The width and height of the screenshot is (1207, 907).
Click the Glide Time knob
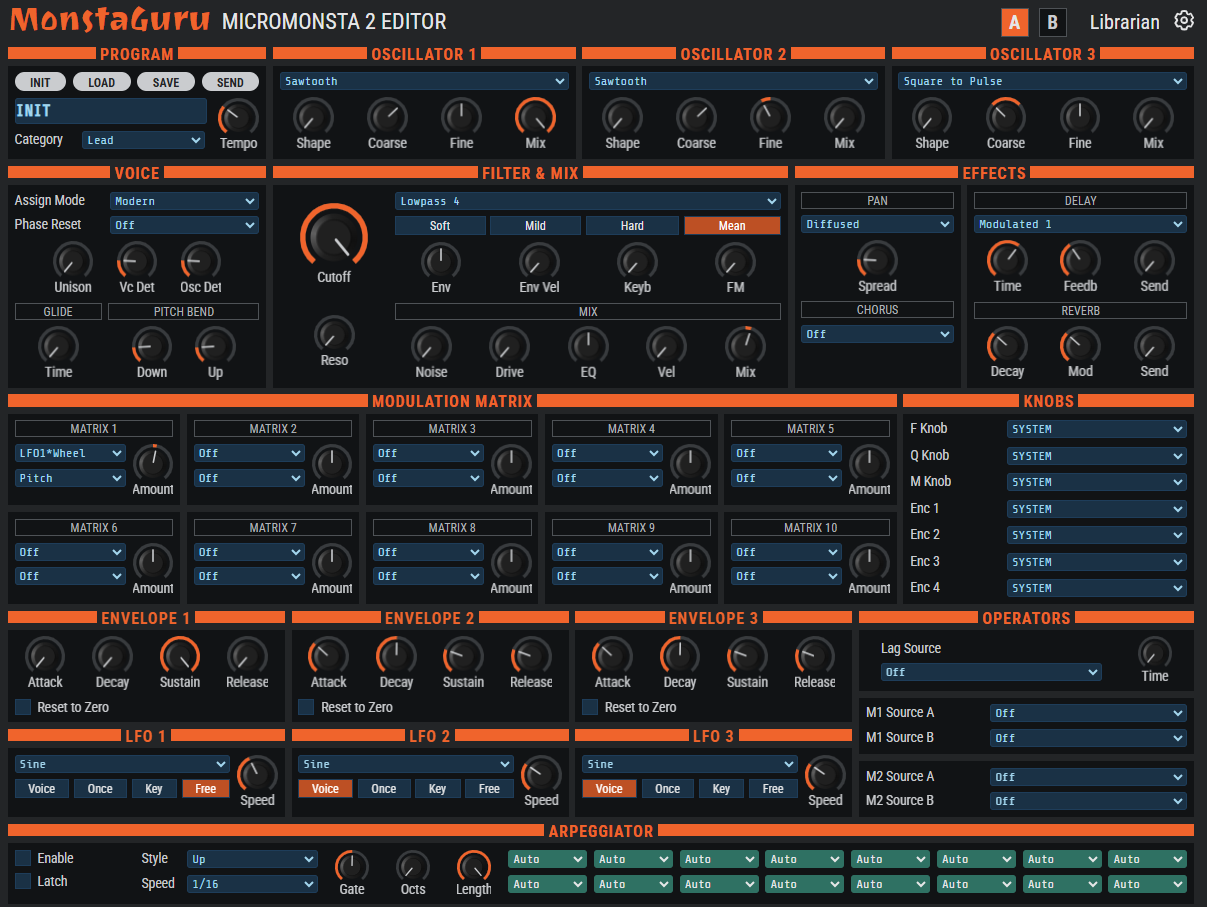(x=58, y=346)
